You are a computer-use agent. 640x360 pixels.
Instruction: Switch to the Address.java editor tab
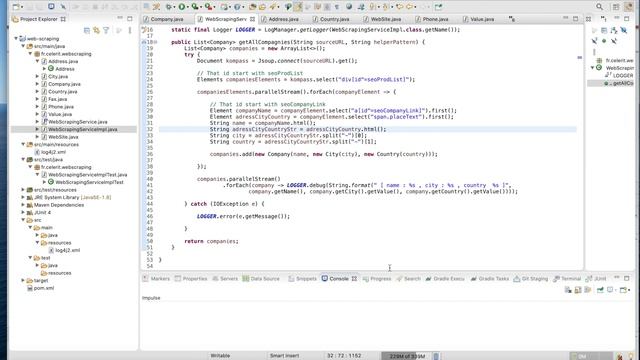pyautogui.click(x=283, y=19)
